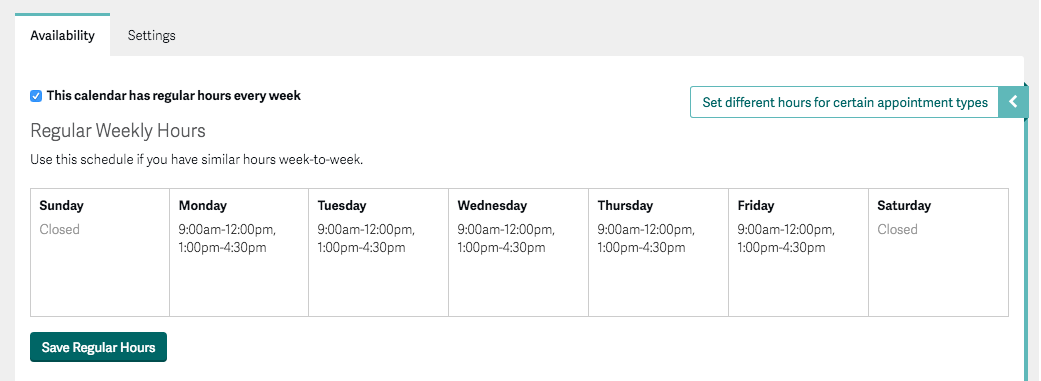Click the regular hours every week label
Viewport: 1041px width, 381px height.
click(x=173, y=96)
